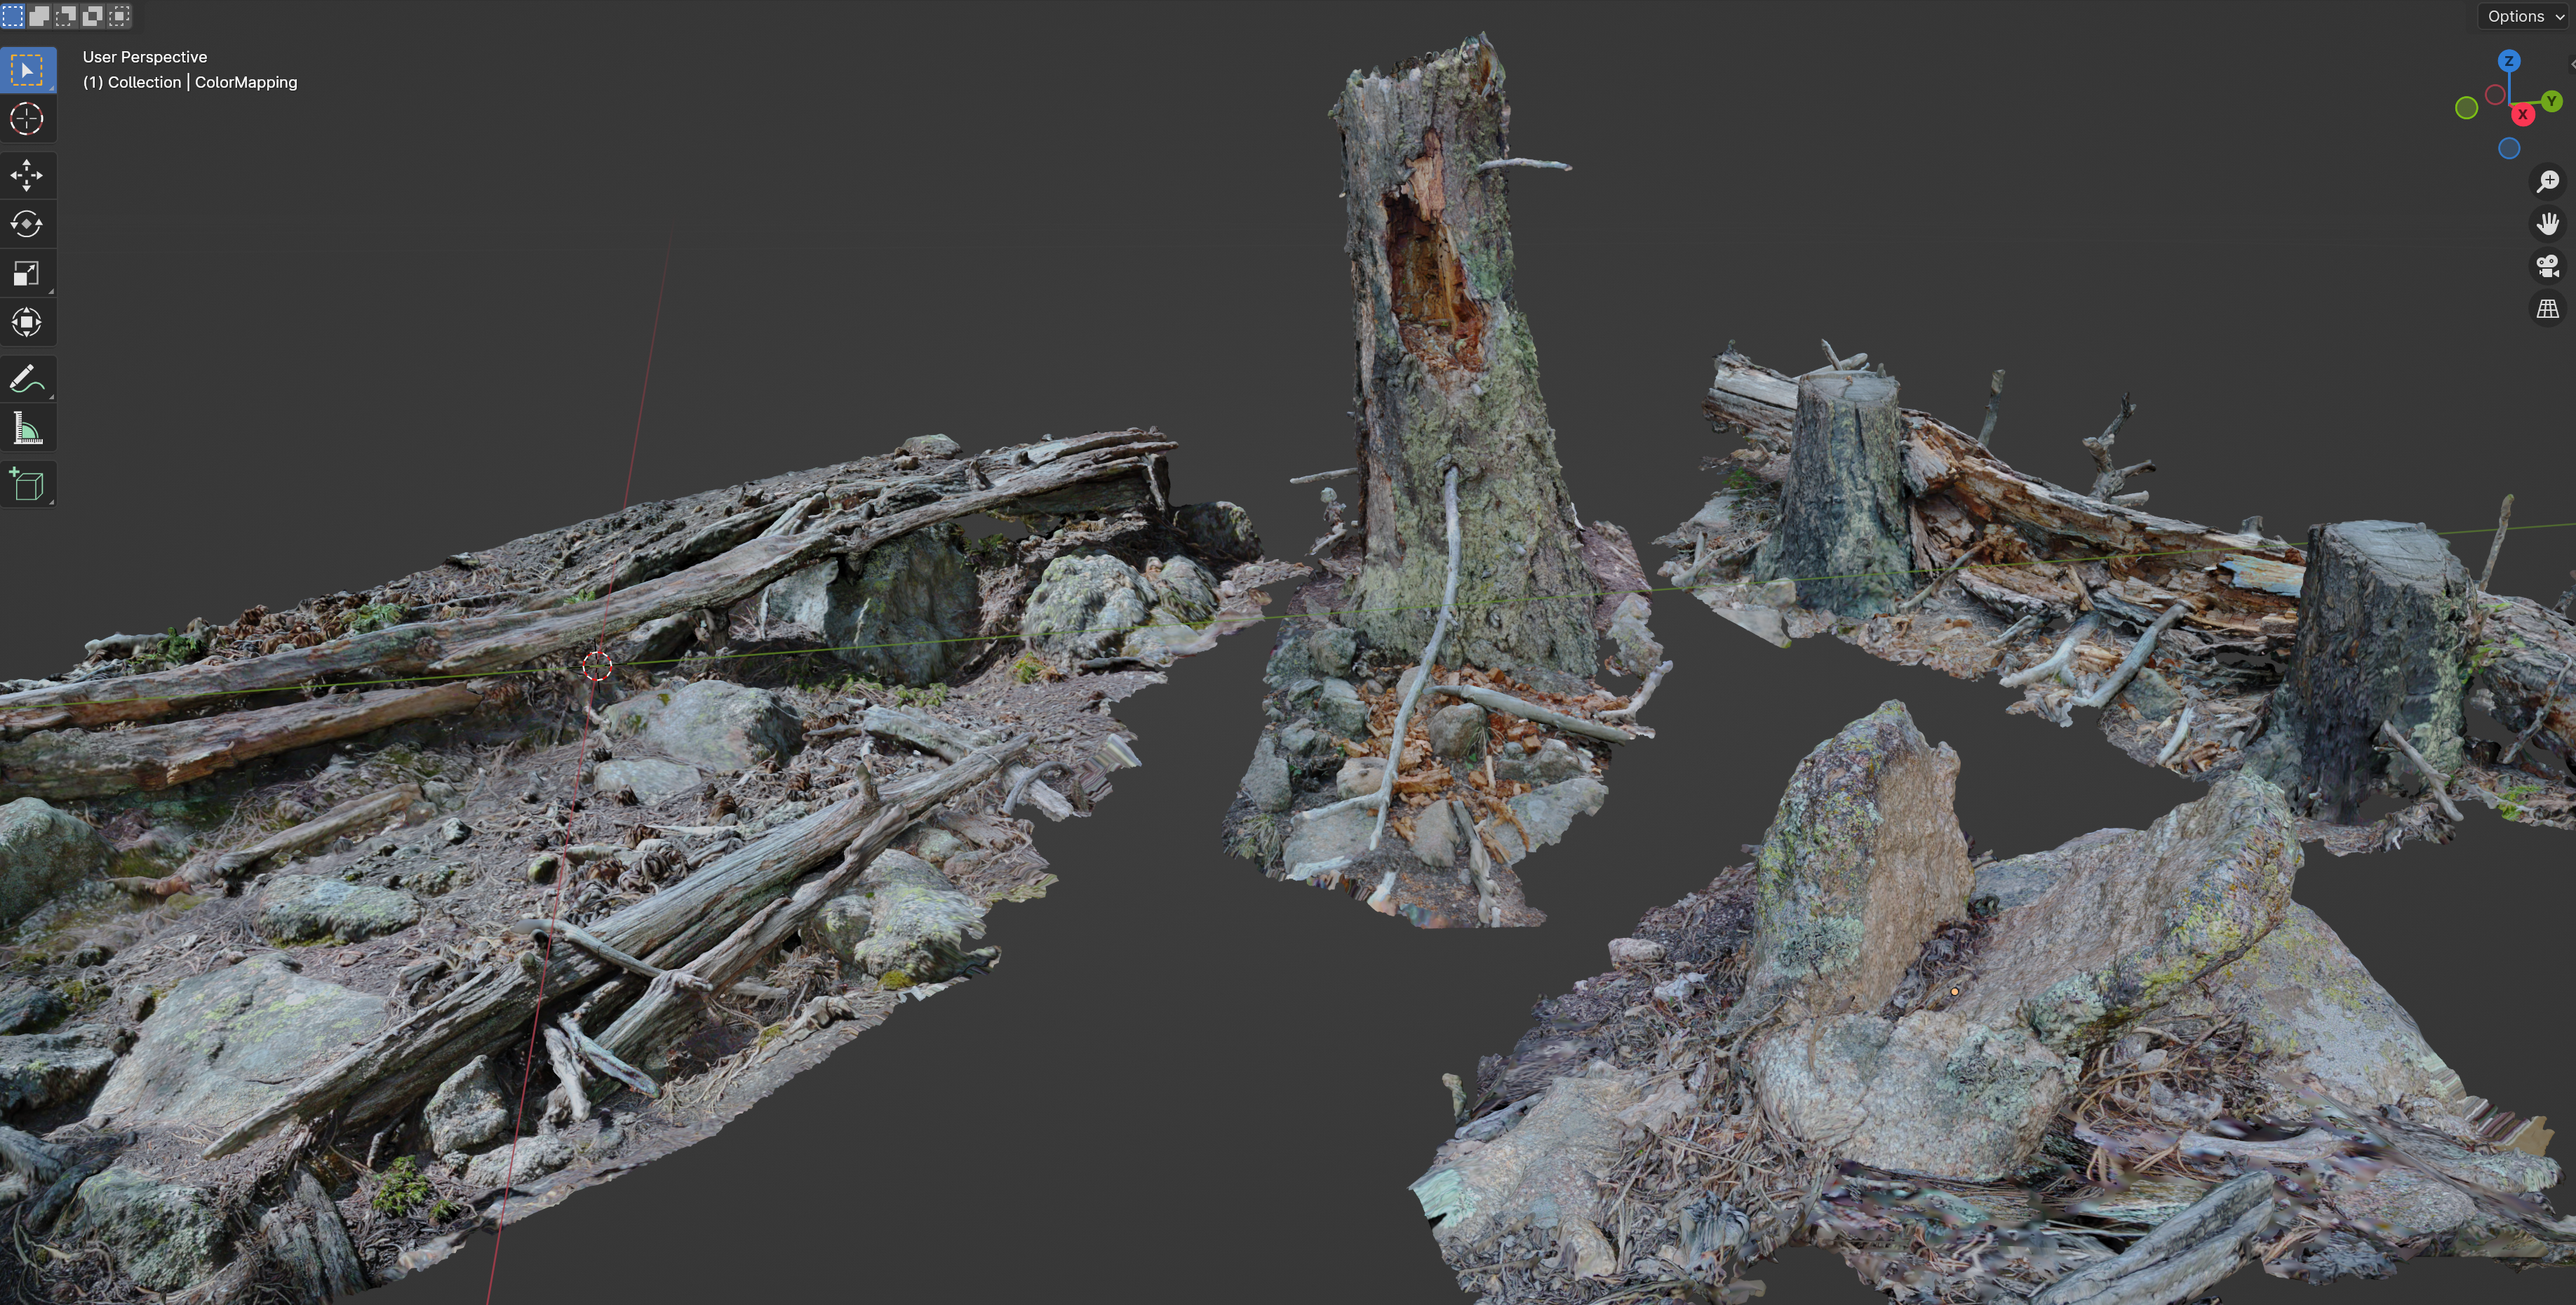This screenshot has height=1305, width=2576.
Task: Click the hand pan view icon
Action: pyautogui.click(x=2547, y=224)
